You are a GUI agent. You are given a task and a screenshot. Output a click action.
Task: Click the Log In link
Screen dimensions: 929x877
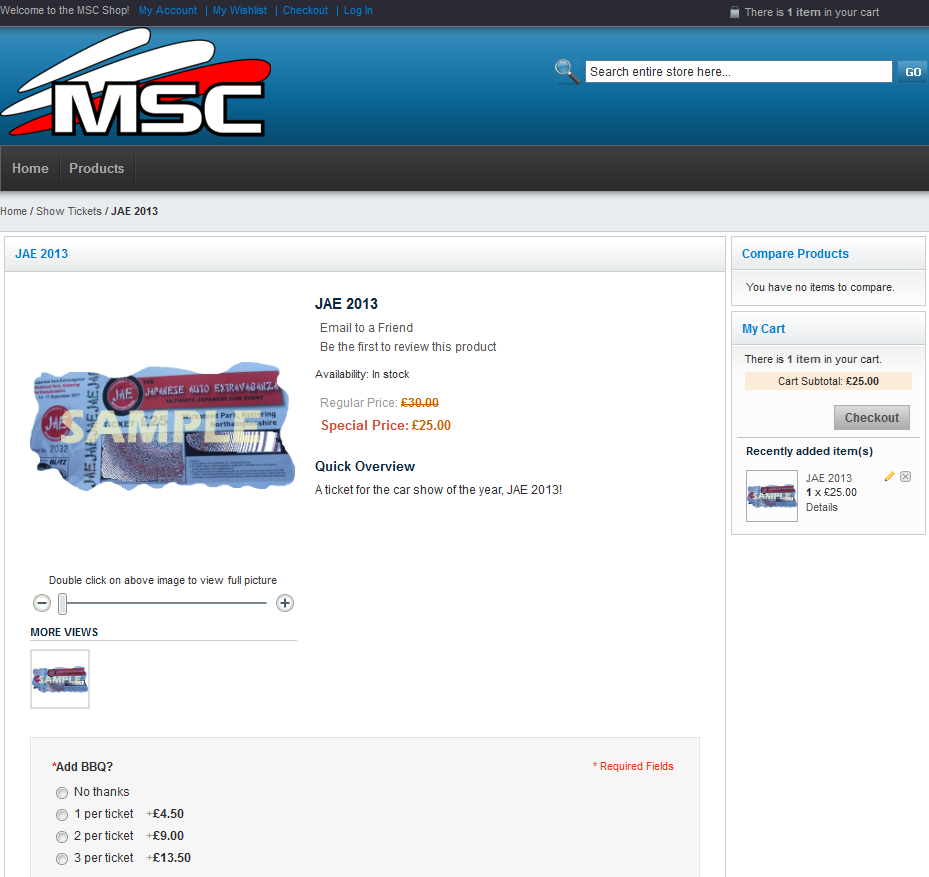click(358, 11)
